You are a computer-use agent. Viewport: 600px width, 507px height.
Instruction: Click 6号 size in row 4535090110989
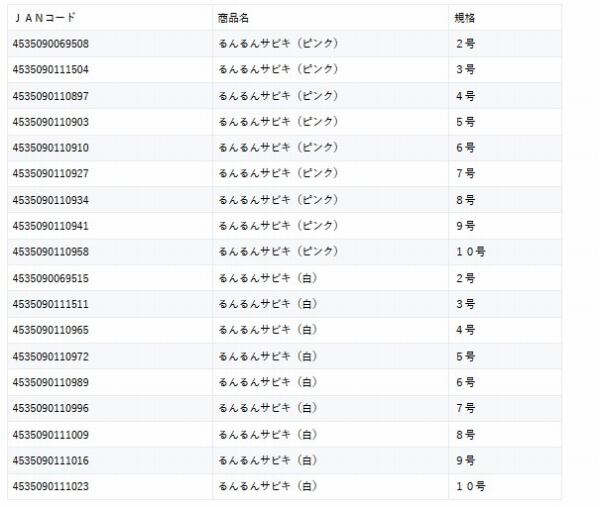tap(465, 382)
